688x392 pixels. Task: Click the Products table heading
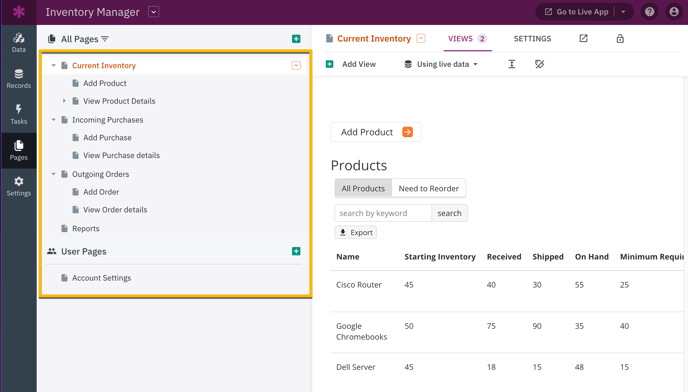[358, 165]
